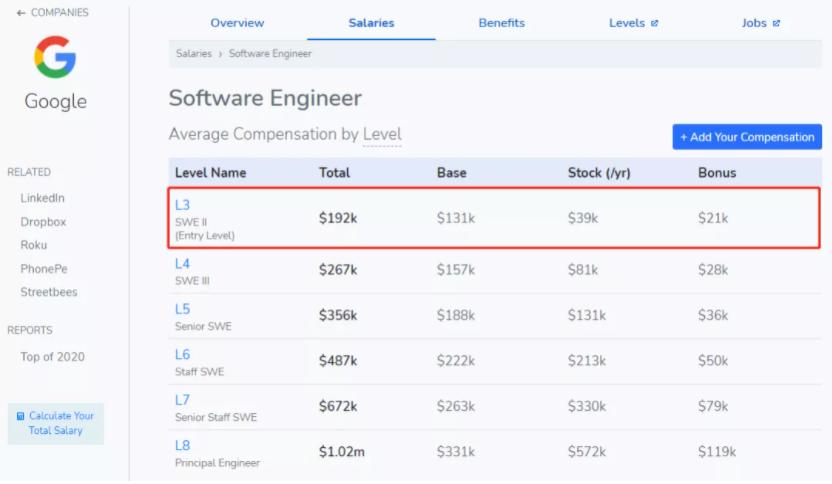This screenshot has width=832, height=484.
Task: Open related company PhonePe
Action: pyautogui.click(x=44, y=269)
